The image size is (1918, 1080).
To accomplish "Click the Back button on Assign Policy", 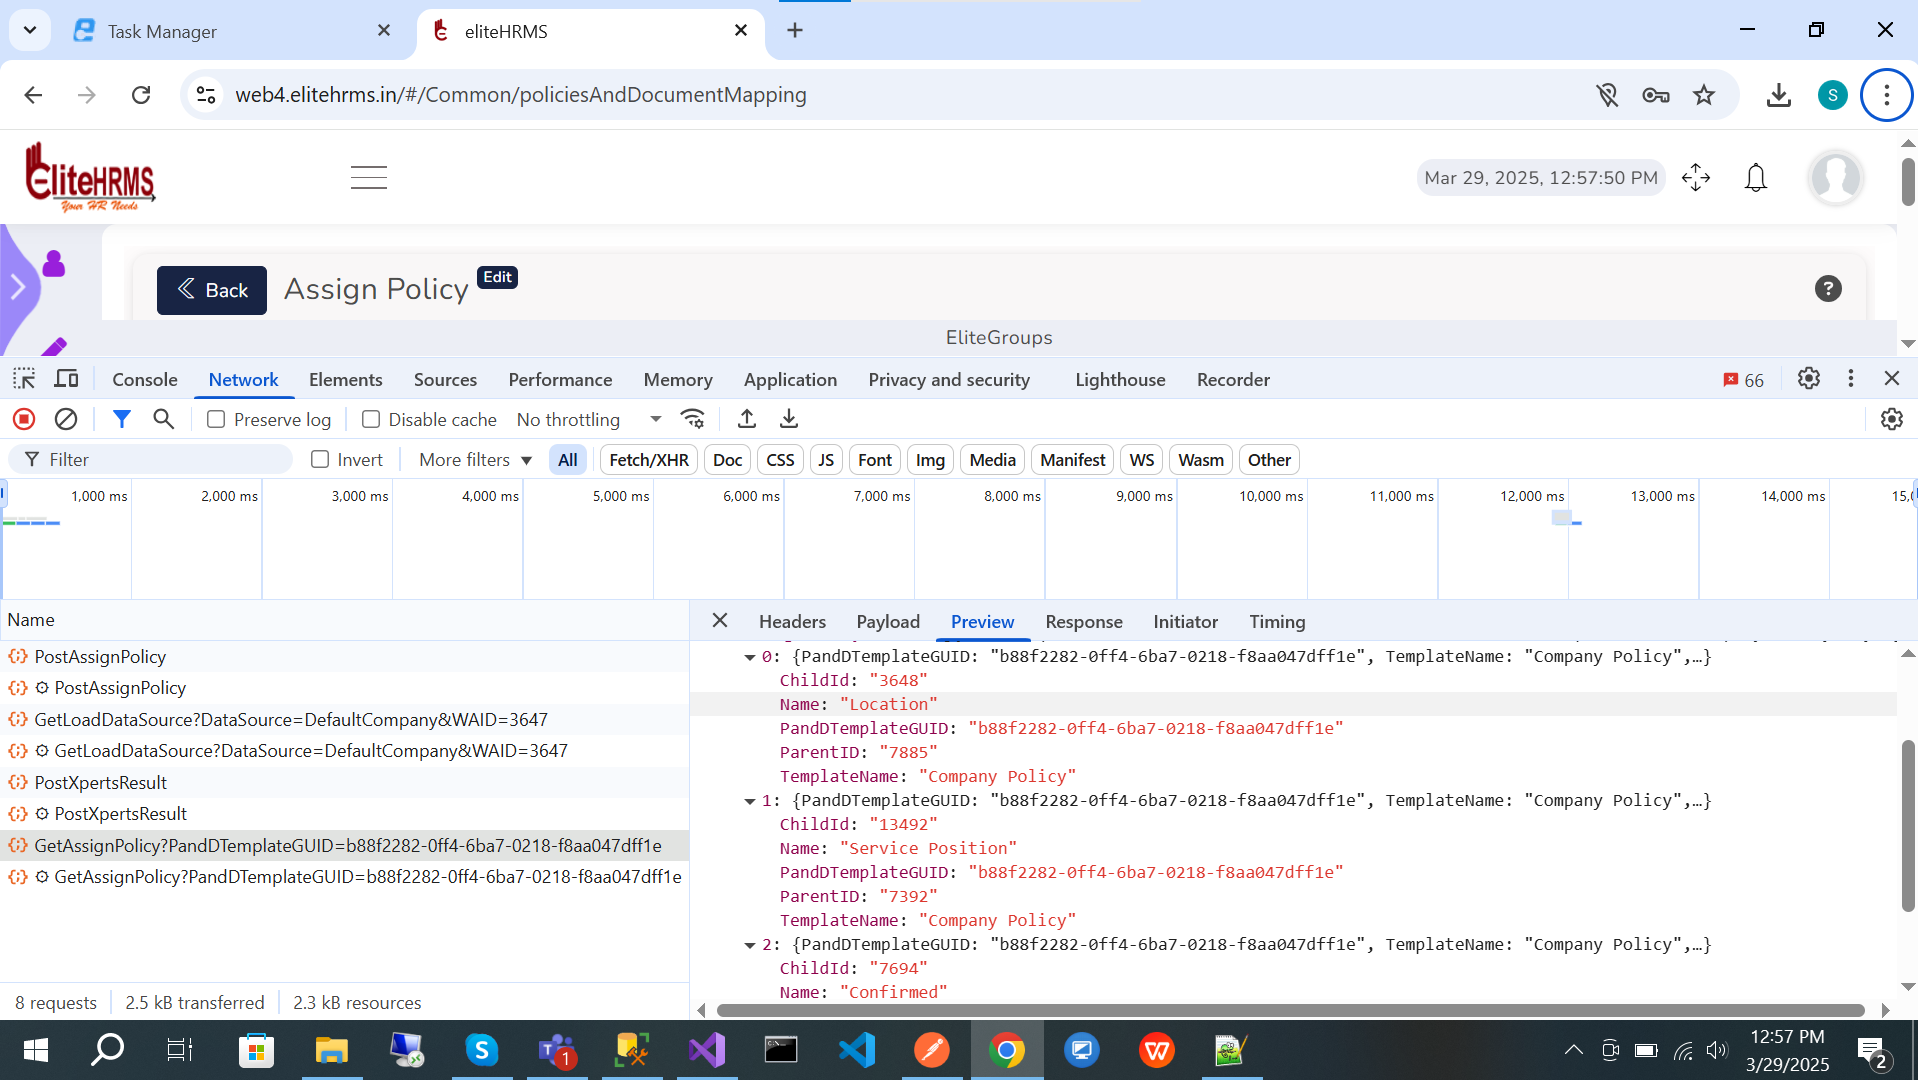I will (212, 290).
